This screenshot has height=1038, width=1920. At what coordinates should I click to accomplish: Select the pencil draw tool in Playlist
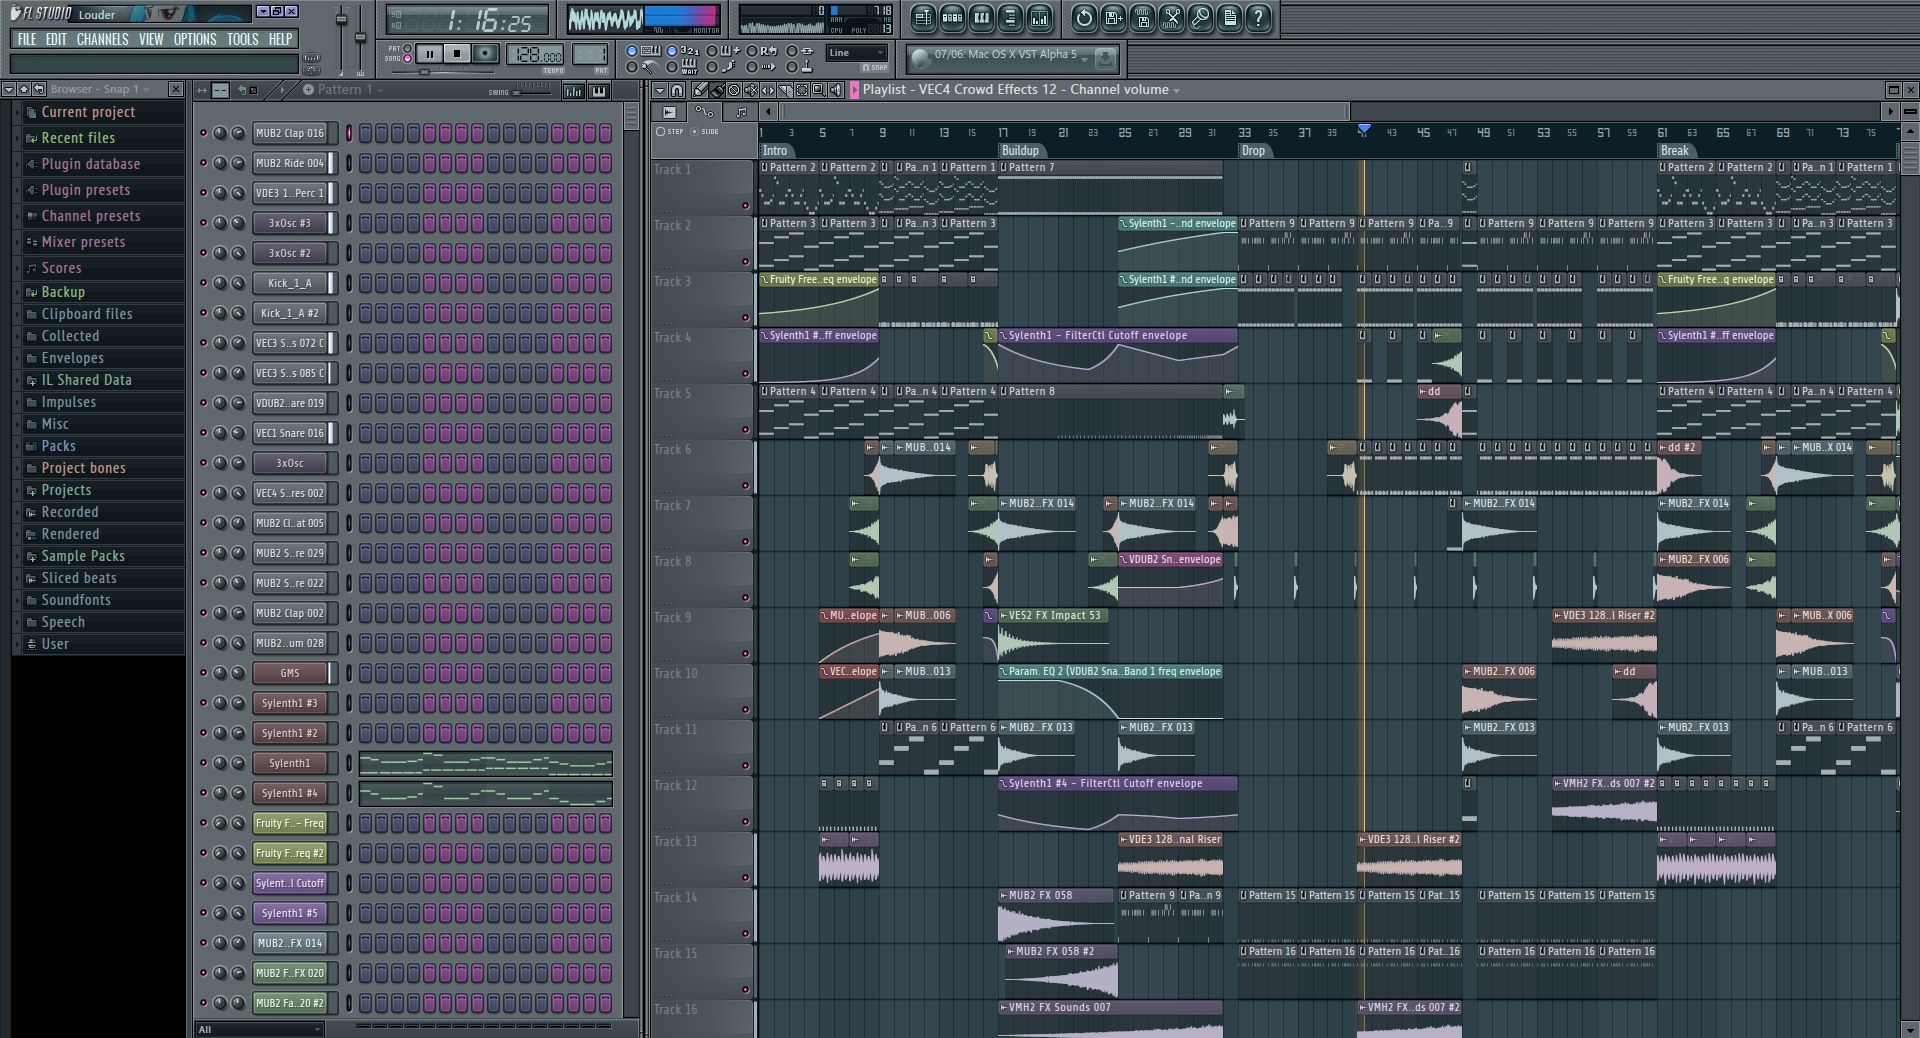700,90
